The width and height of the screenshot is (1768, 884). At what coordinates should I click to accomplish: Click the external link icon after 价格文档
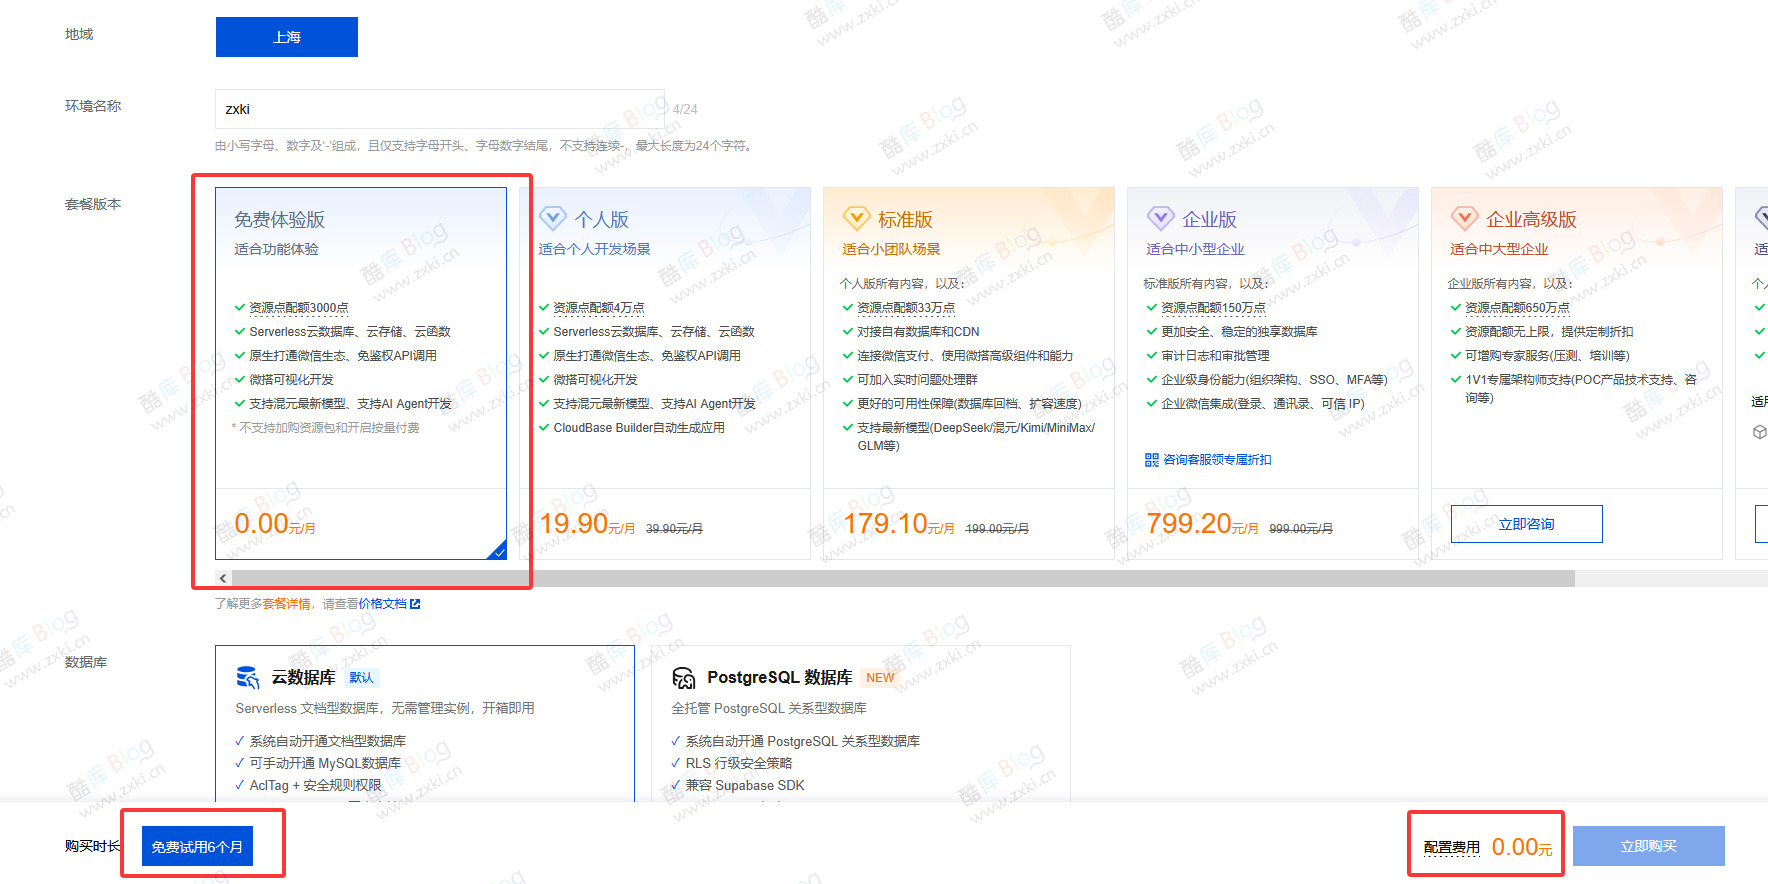tap(415, 604)
